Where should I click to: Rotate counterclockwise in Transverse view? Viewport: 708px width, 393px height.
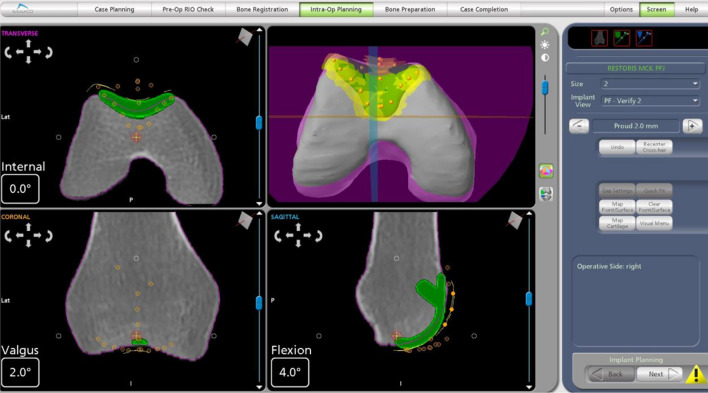(x=8, y=52)
